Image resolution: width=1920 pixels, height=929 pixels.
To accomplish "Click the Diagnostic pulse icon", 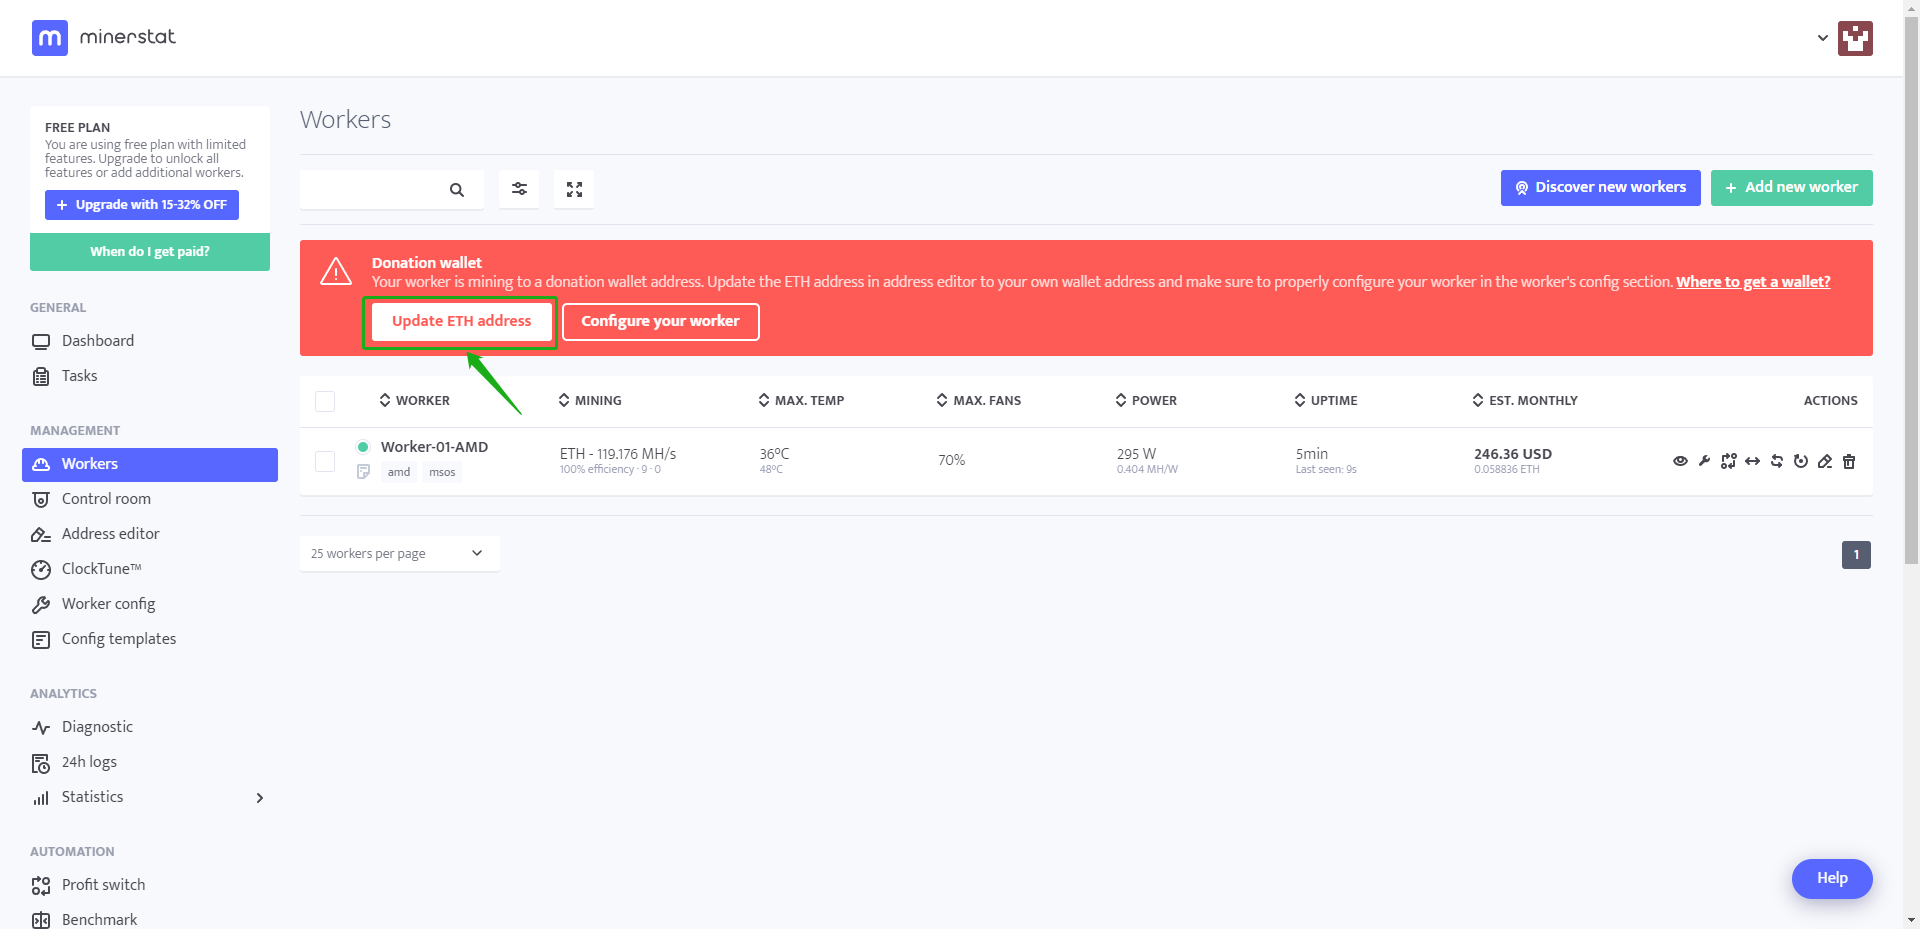I will click(x=41, y=728).
